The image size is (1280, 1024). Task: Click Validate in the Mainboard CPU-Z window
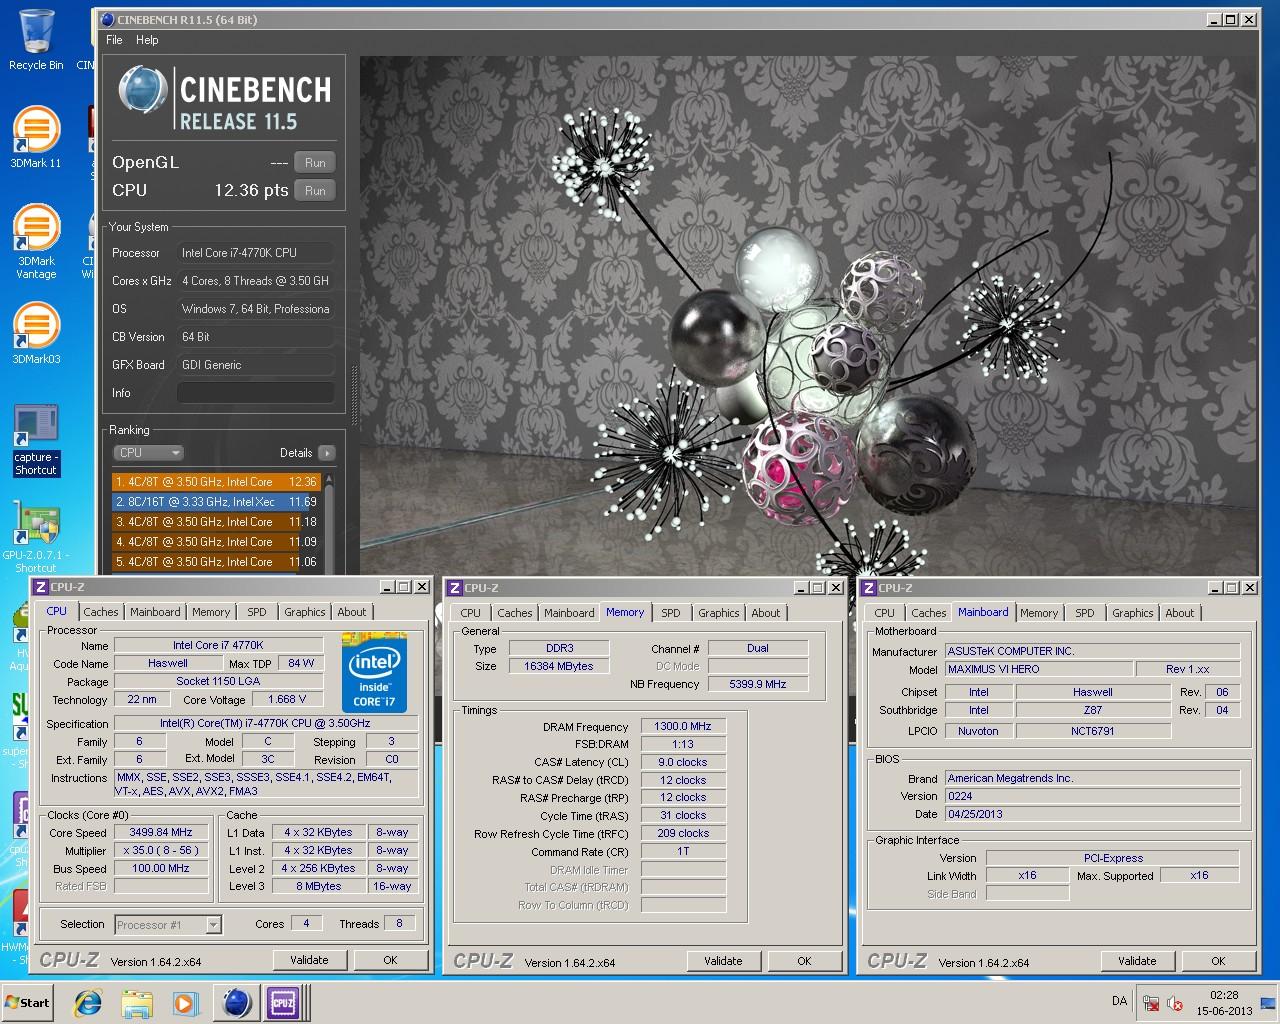1137,961
